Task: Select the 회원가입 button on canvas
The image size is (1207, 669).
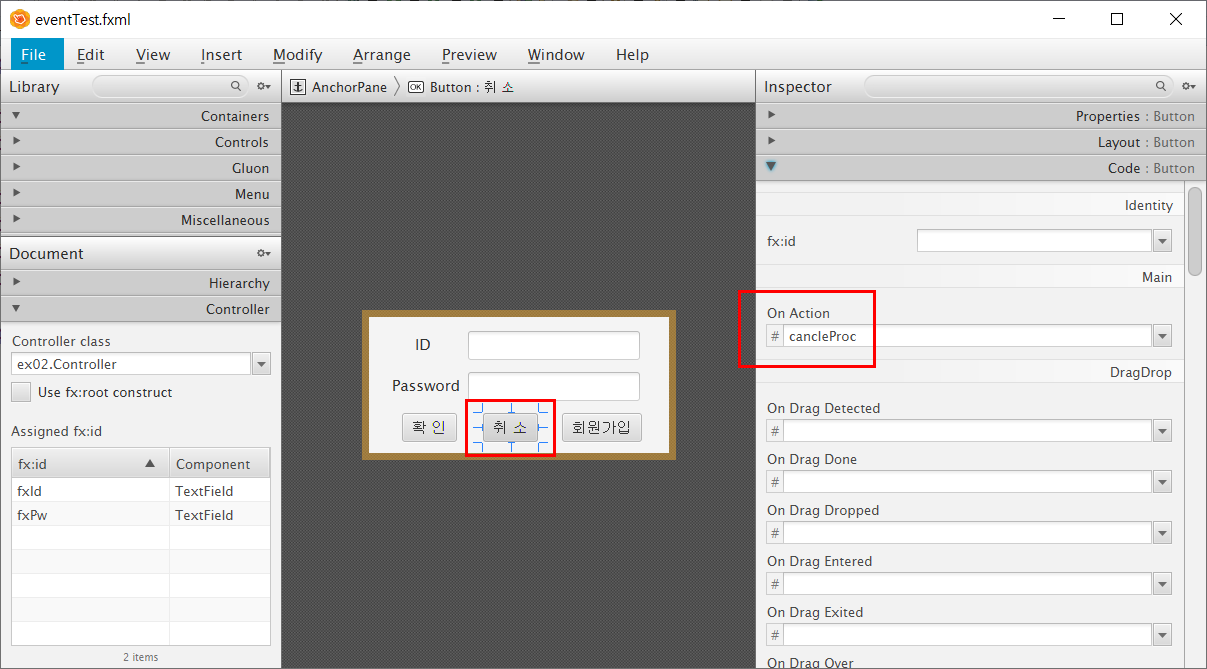Action: pyautogui.click(x=601, y=427)
